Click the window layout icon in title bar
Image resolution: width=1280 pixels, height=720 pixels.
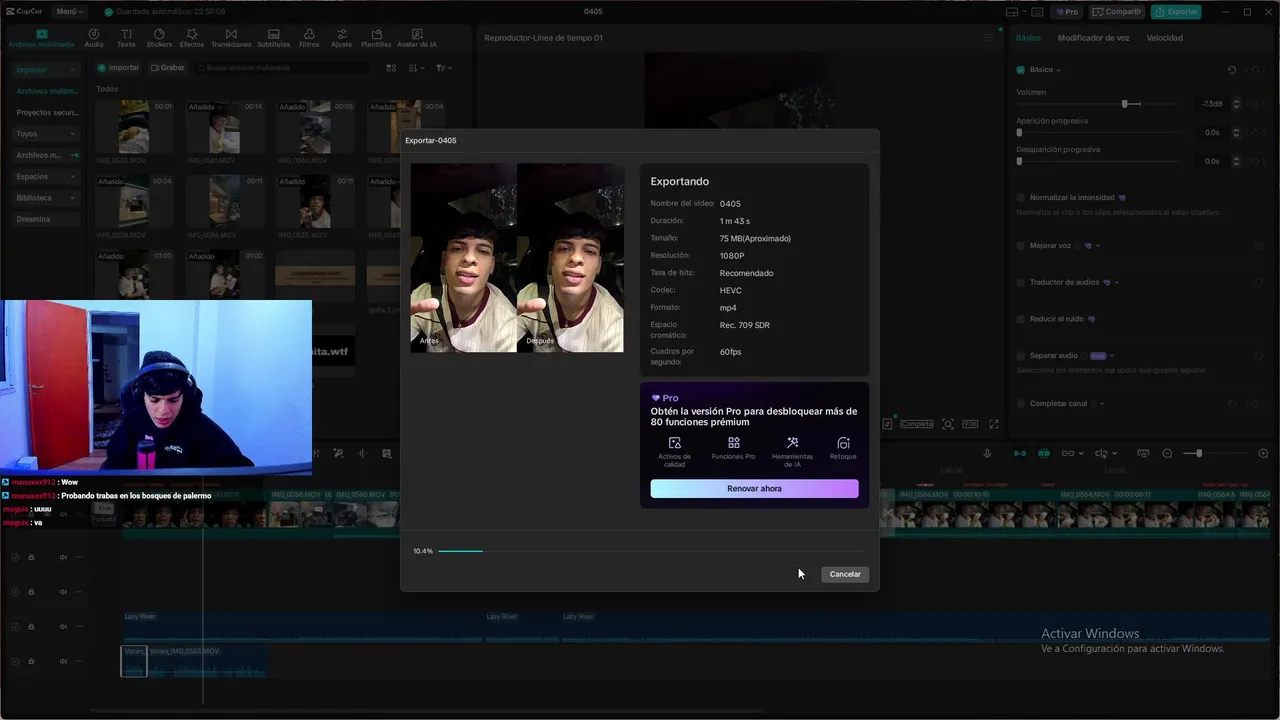coord(1012,12)
